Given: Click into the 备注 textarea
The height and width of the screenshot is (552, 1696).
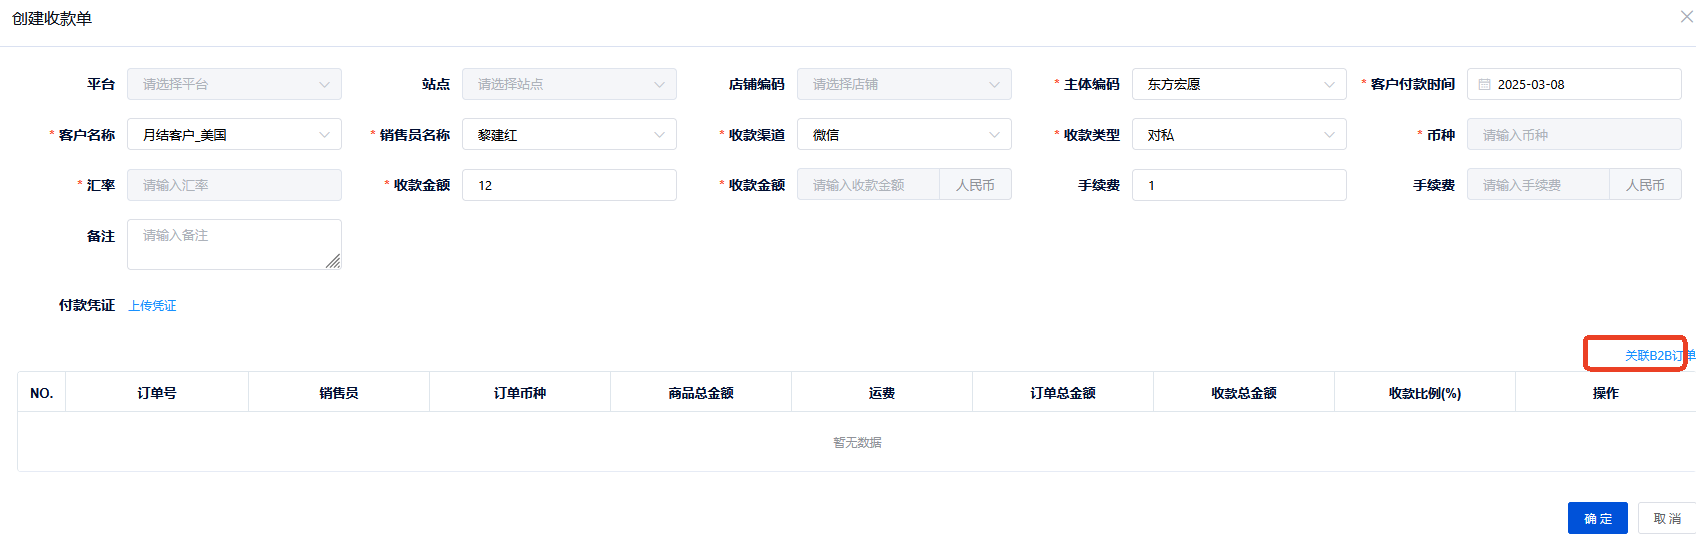Looking at the screenshot, I should (234, 244).
